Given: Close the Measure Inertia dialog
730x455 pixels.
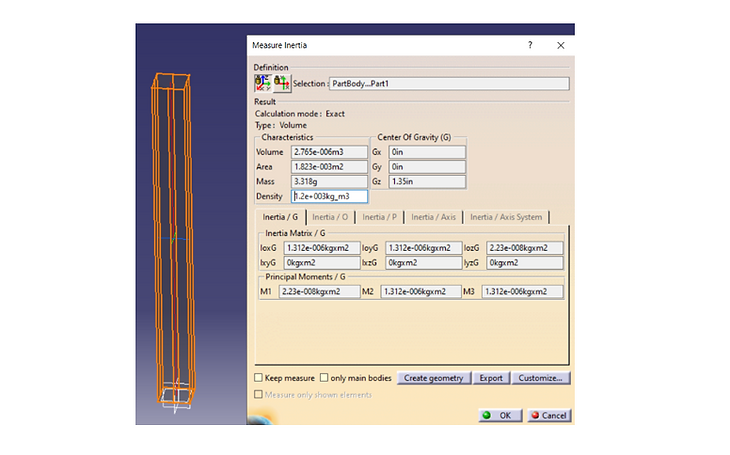Looking at the screenshot, I should pyautogui.click(x=561, y=45).
